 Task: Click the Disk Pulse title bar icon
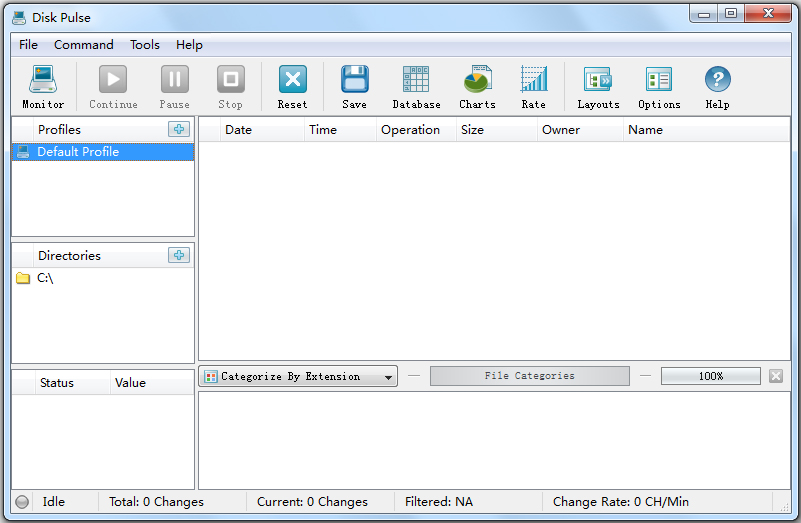(19, 17)
